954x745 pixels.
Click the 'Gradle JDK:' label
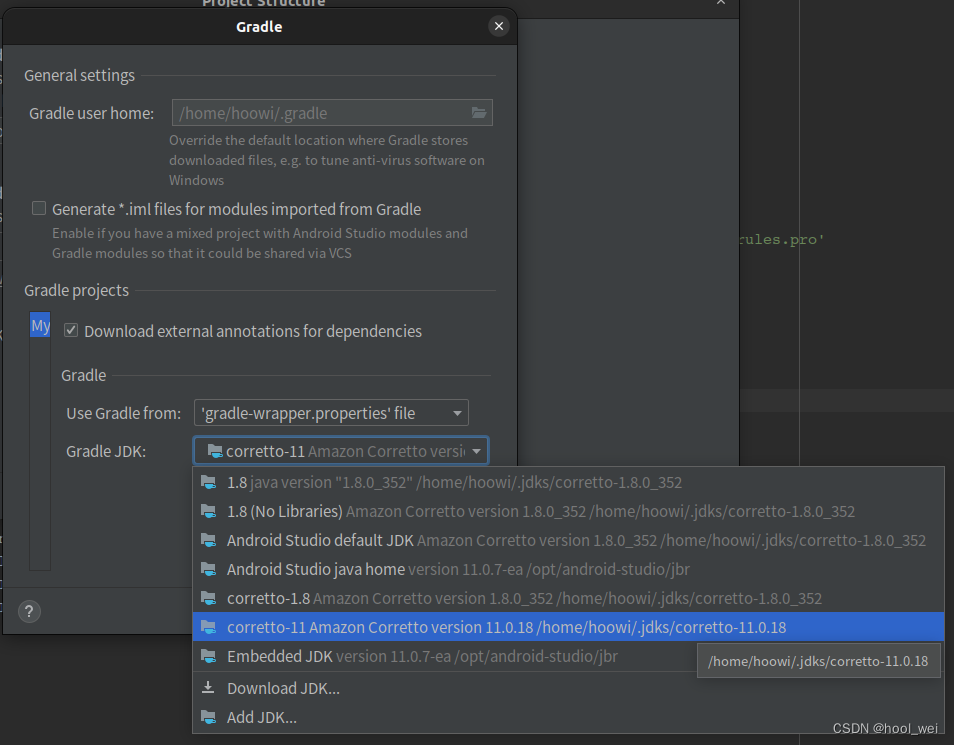(106, 452)
